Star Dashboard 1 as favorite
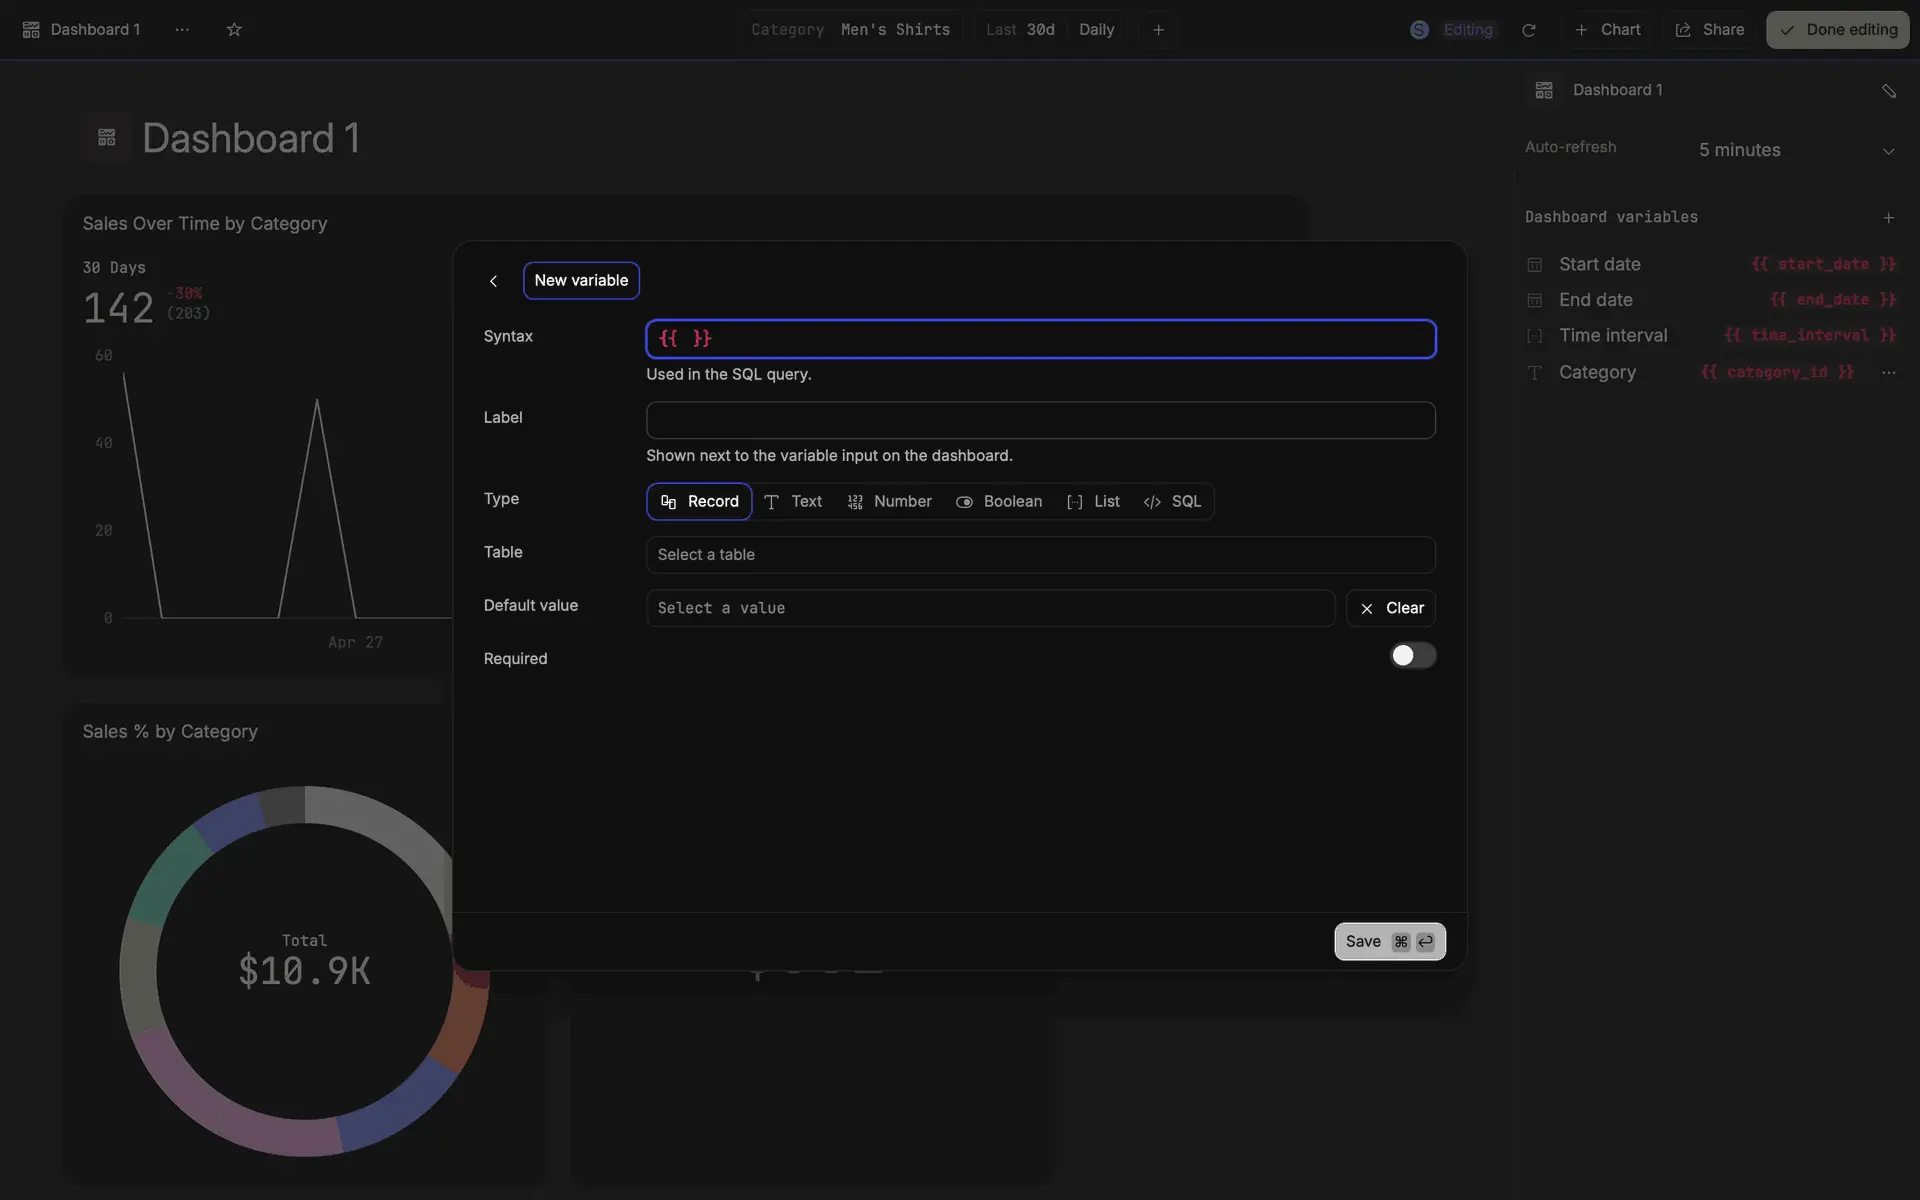This screenshot has width=1920, height=1200. [x=234, y=30]
